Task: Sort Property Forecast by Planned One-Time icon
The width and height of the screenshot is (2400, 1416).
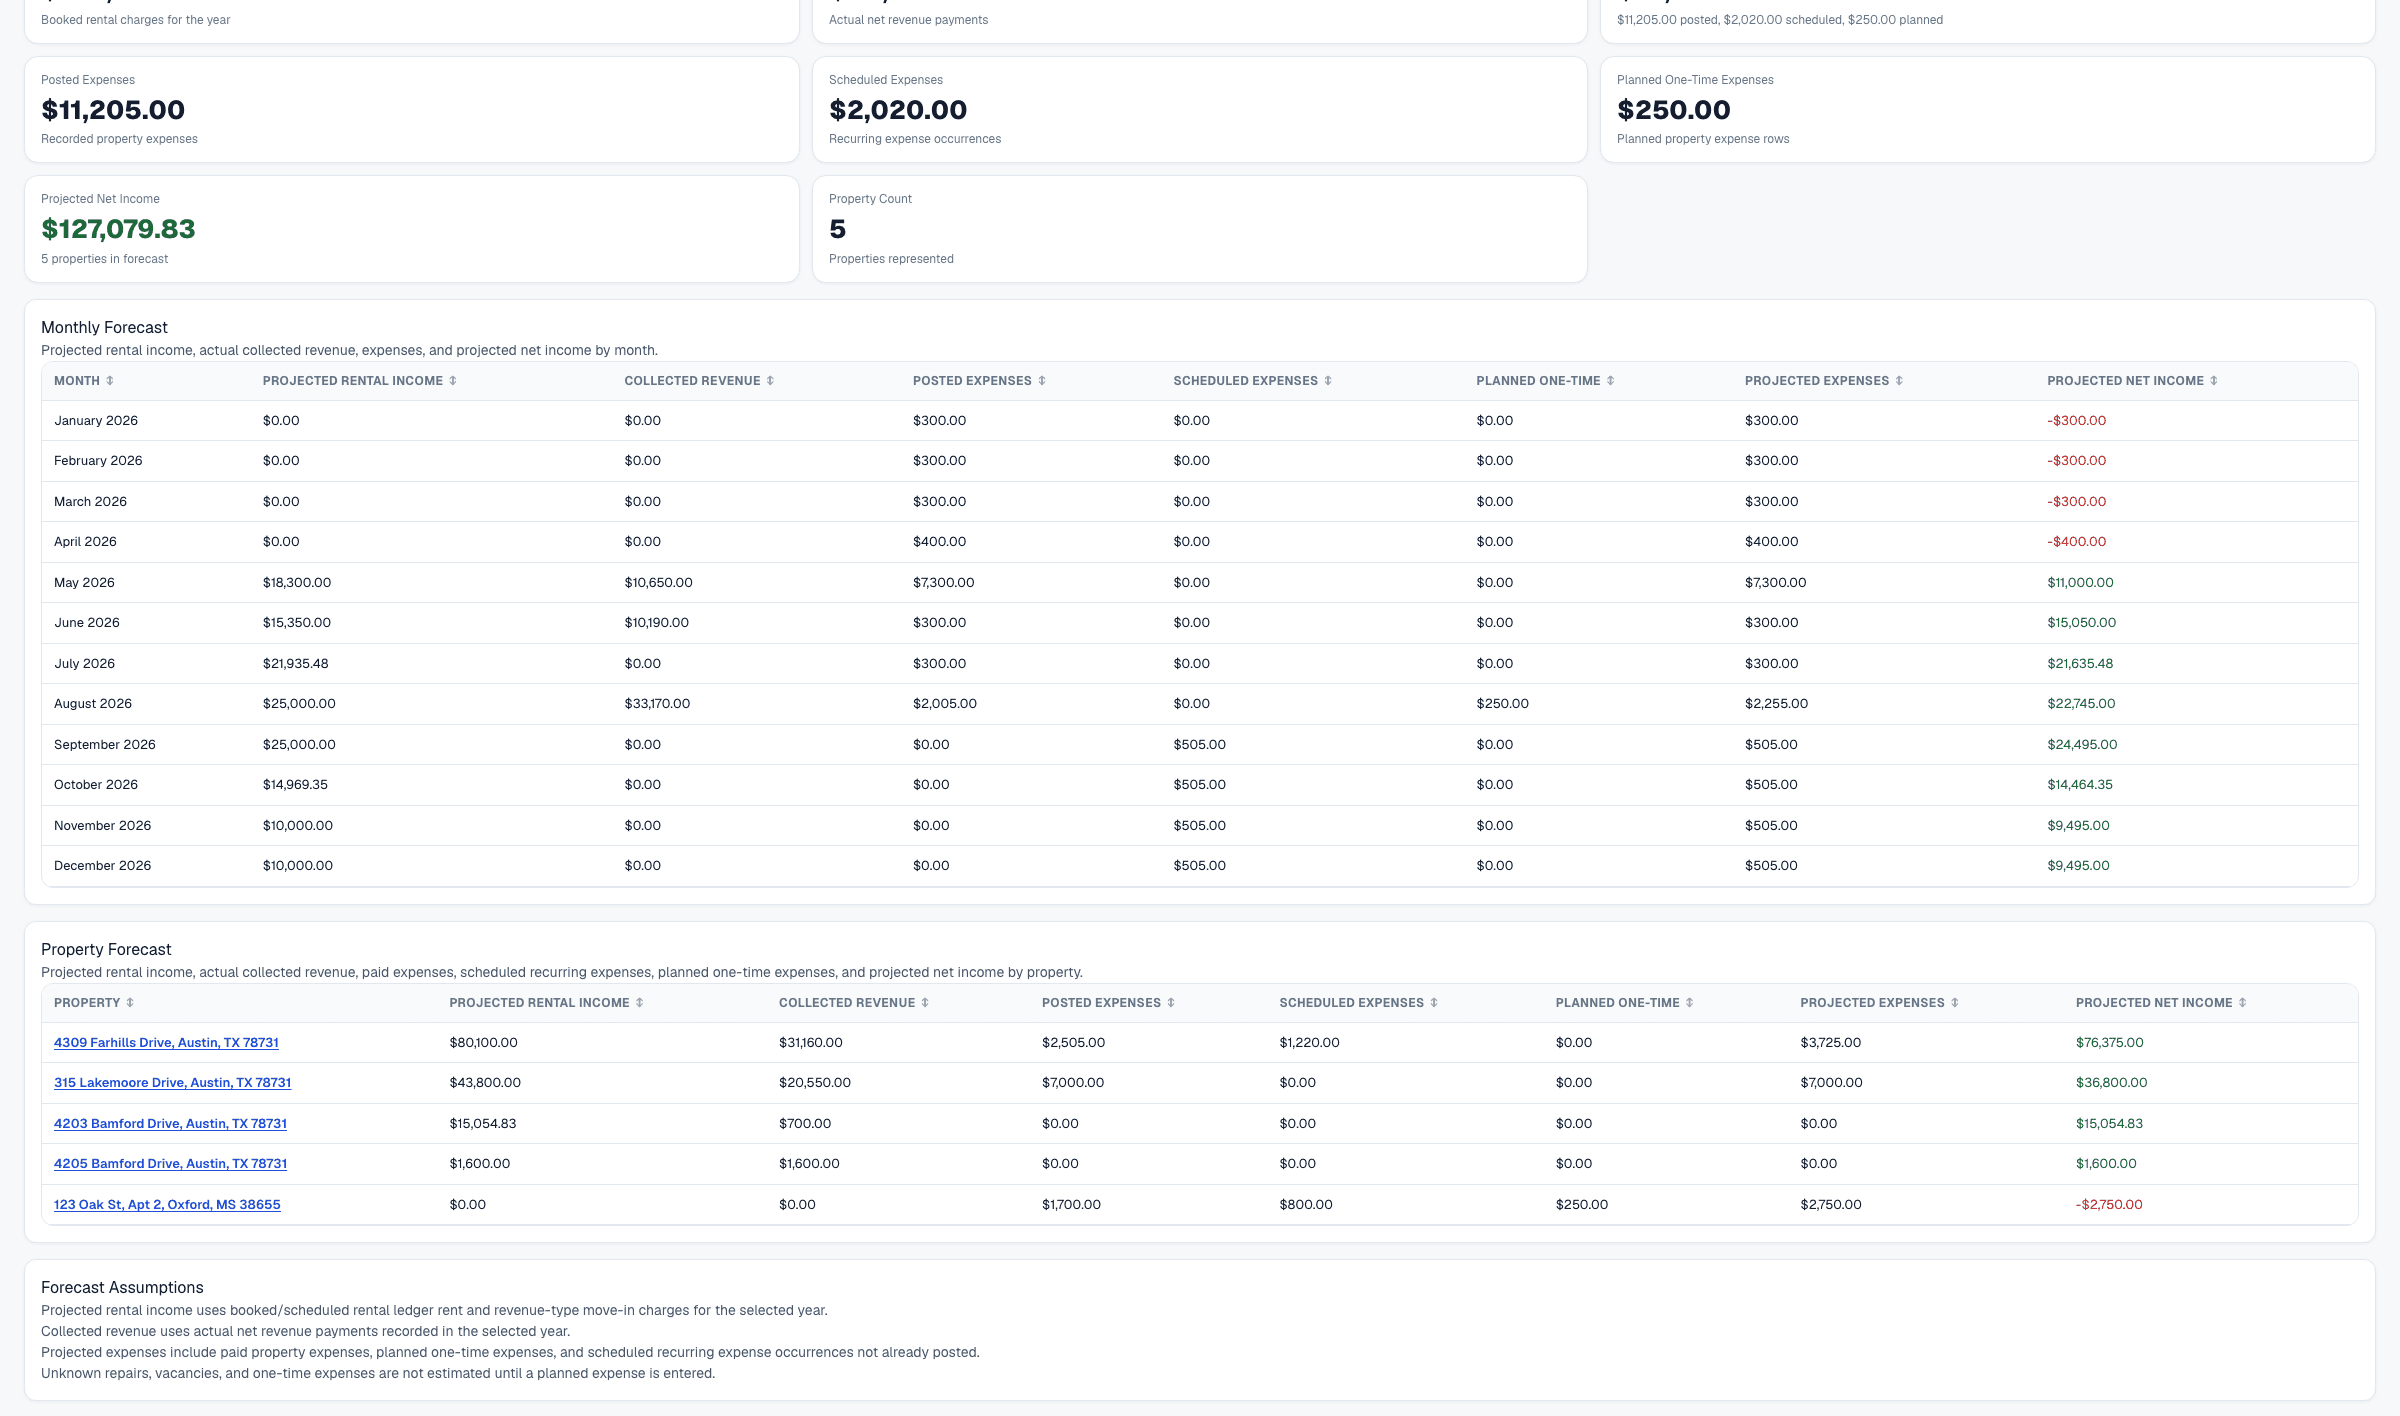Action: pyautogui.click(x=1690, y=1003)
